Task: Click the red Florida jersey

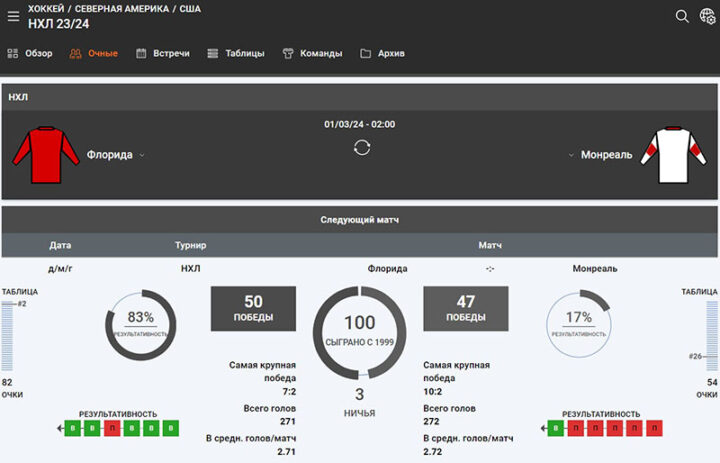Action: pyautogui.click(x=46, y=155)
